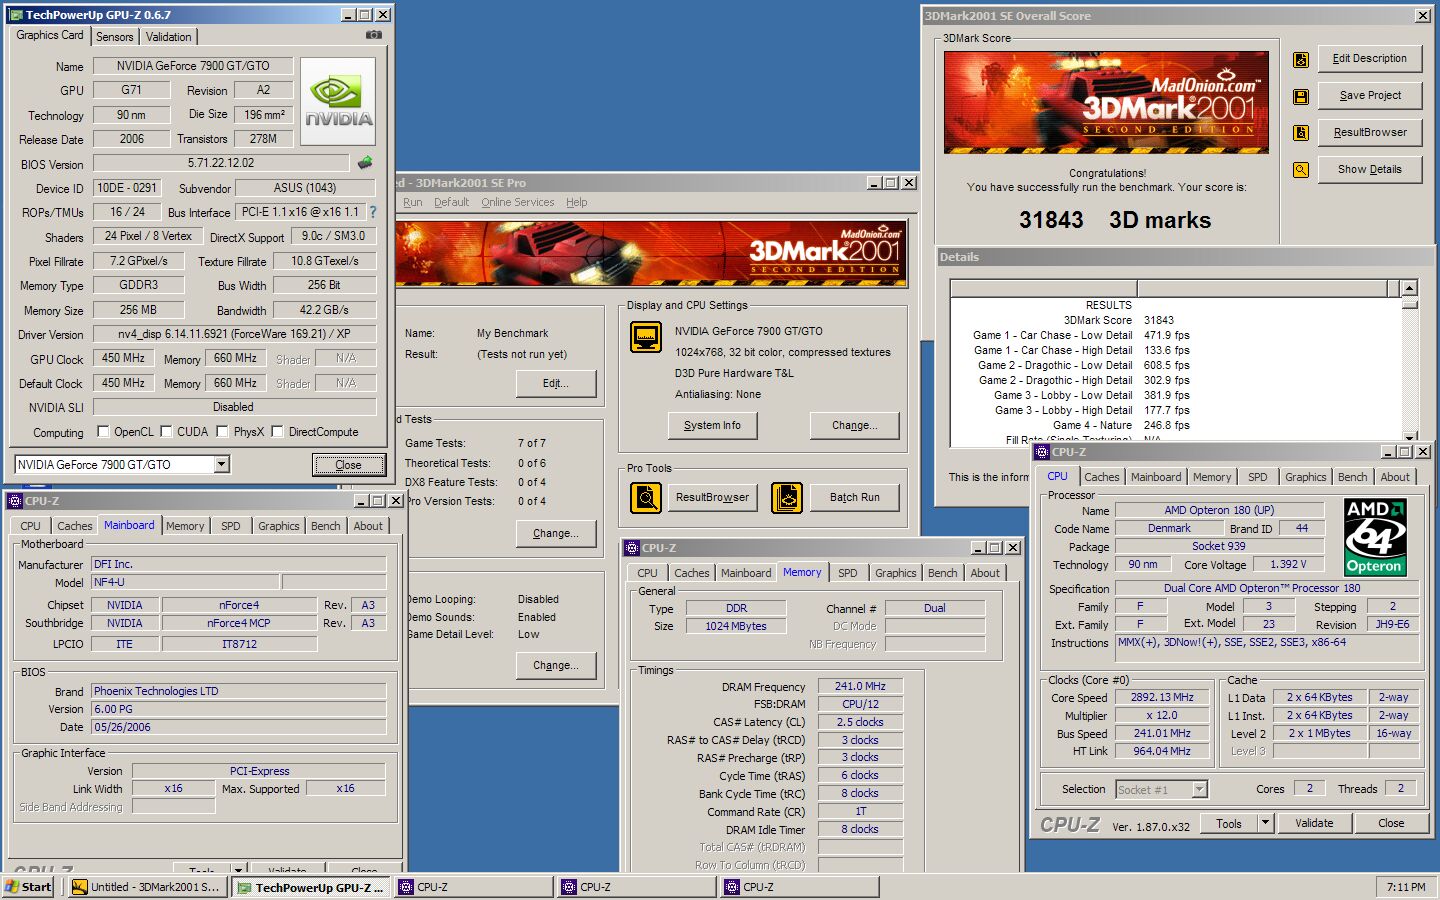Click the system clock showing 7:11 PM
Viewport: 1440px width, 900px height.
1406,887
